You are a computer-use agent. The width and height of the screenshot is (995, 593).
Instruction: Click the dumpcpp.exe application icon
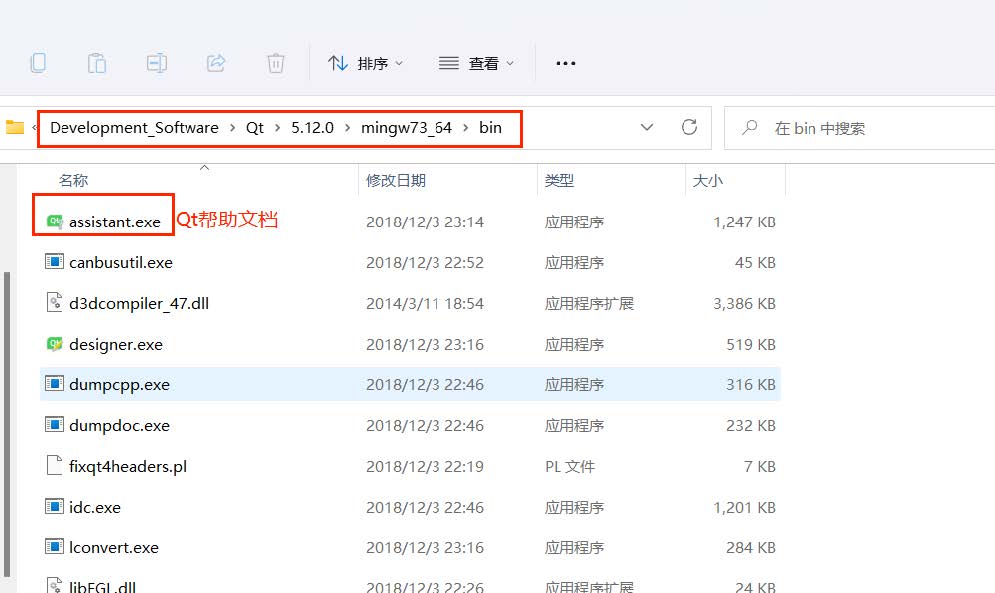55,383
